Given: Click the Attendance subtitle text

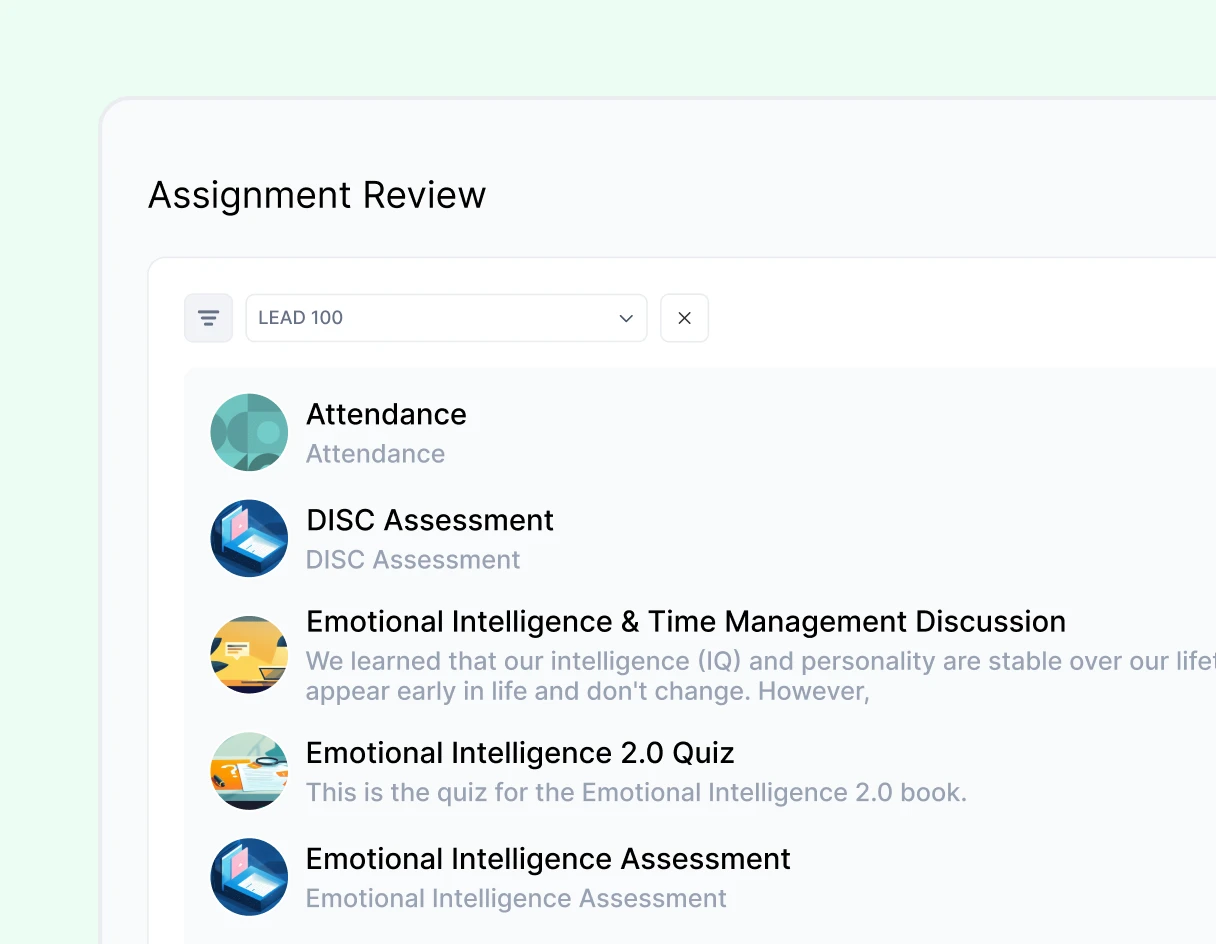Looking at the screenshot, I should pos(375,453).
